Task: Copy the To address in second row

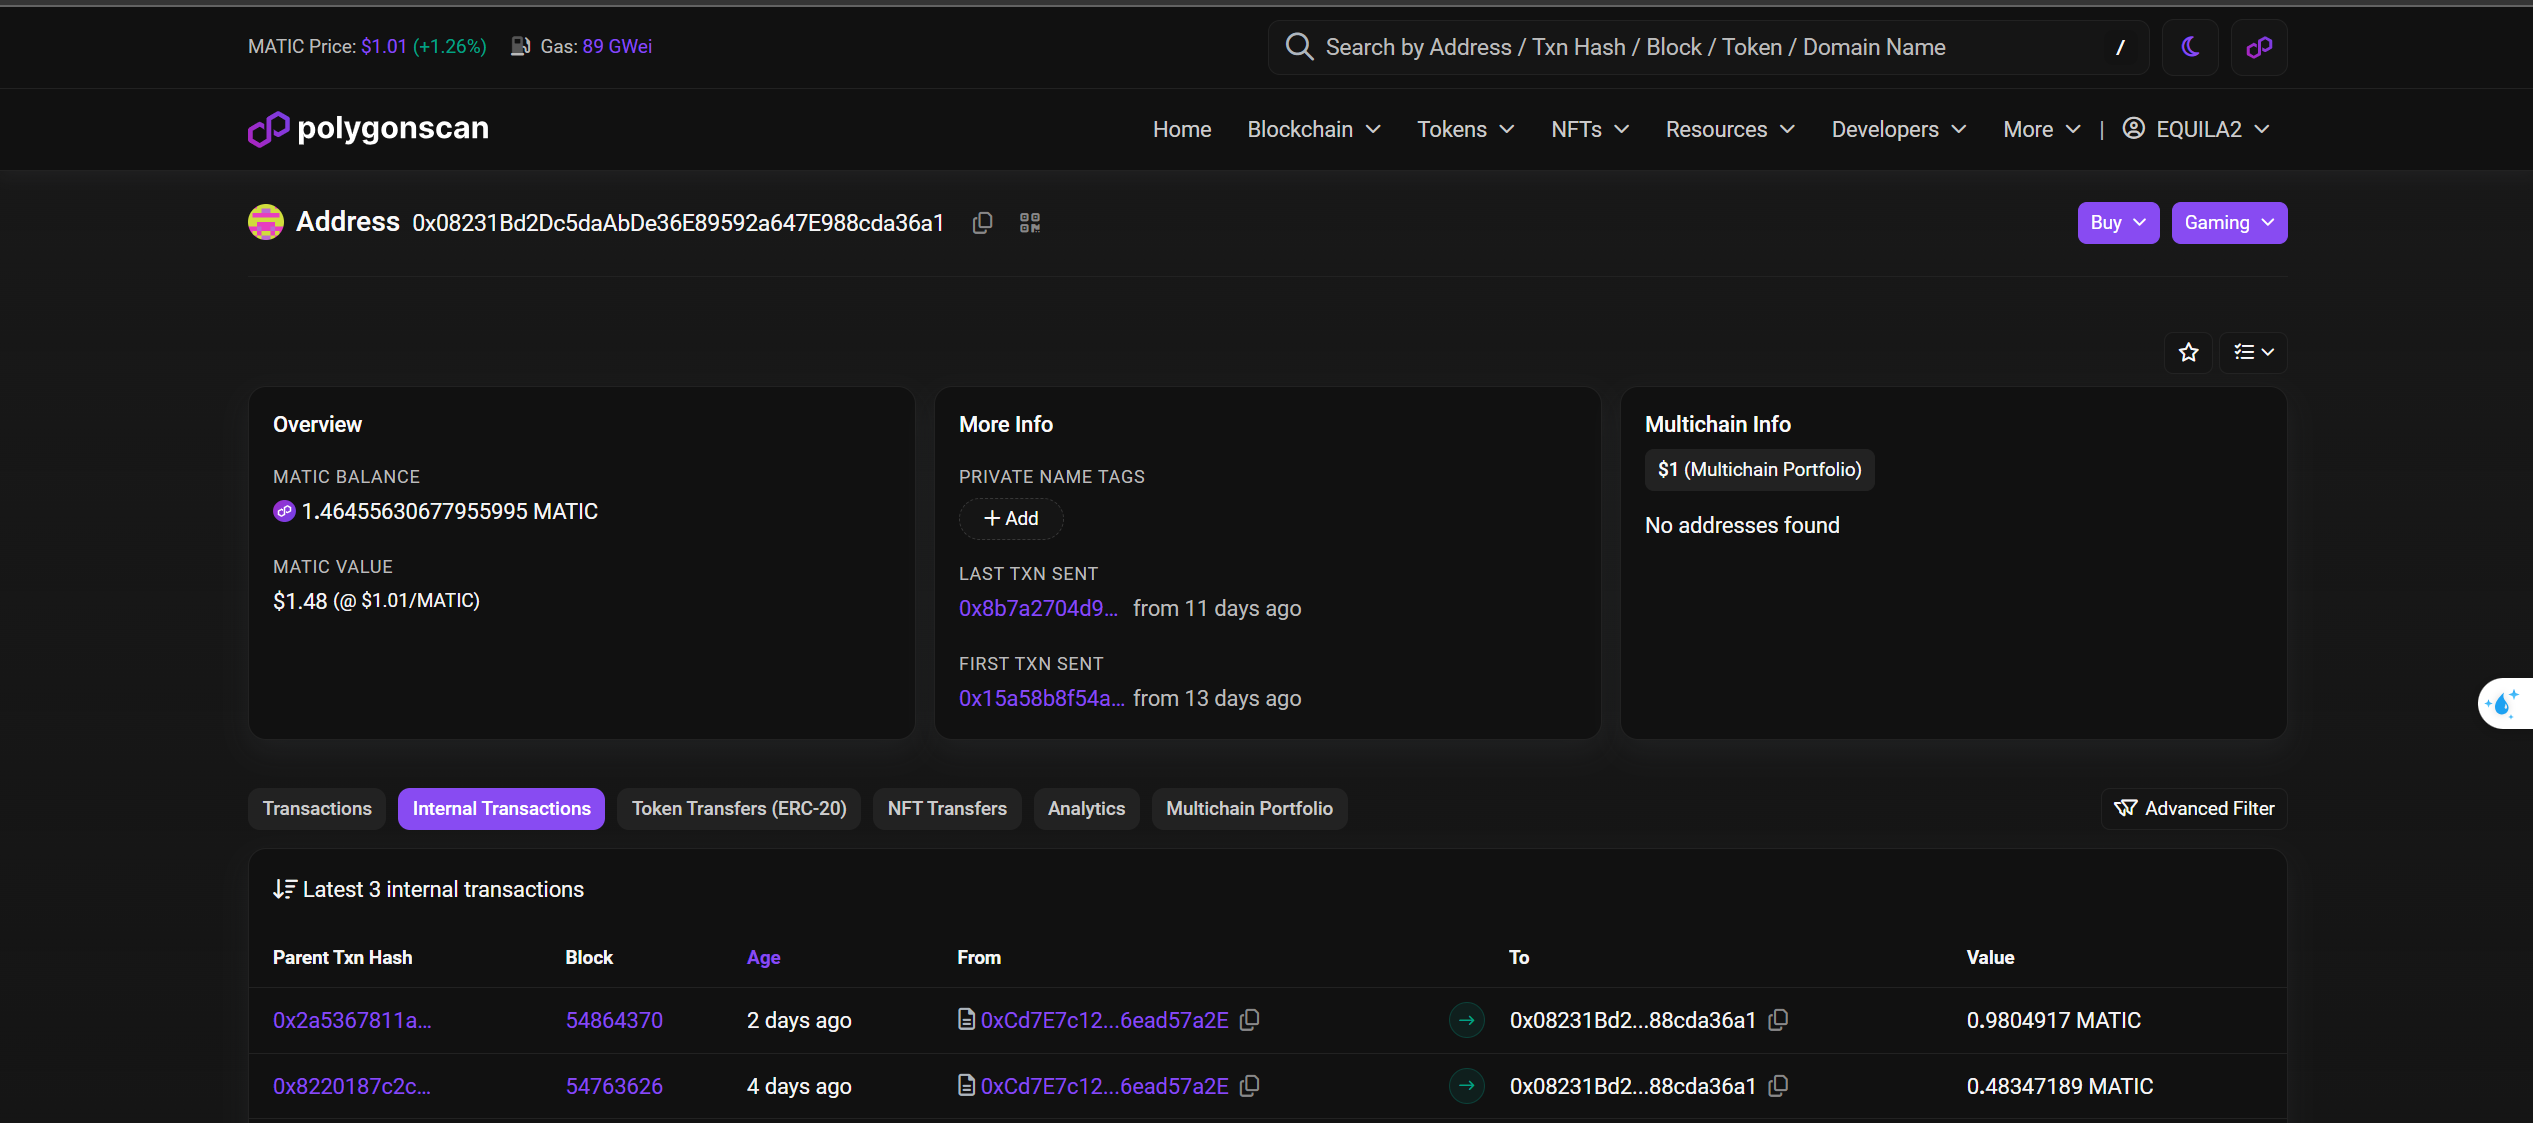Action: (x=1778, y=1086)
